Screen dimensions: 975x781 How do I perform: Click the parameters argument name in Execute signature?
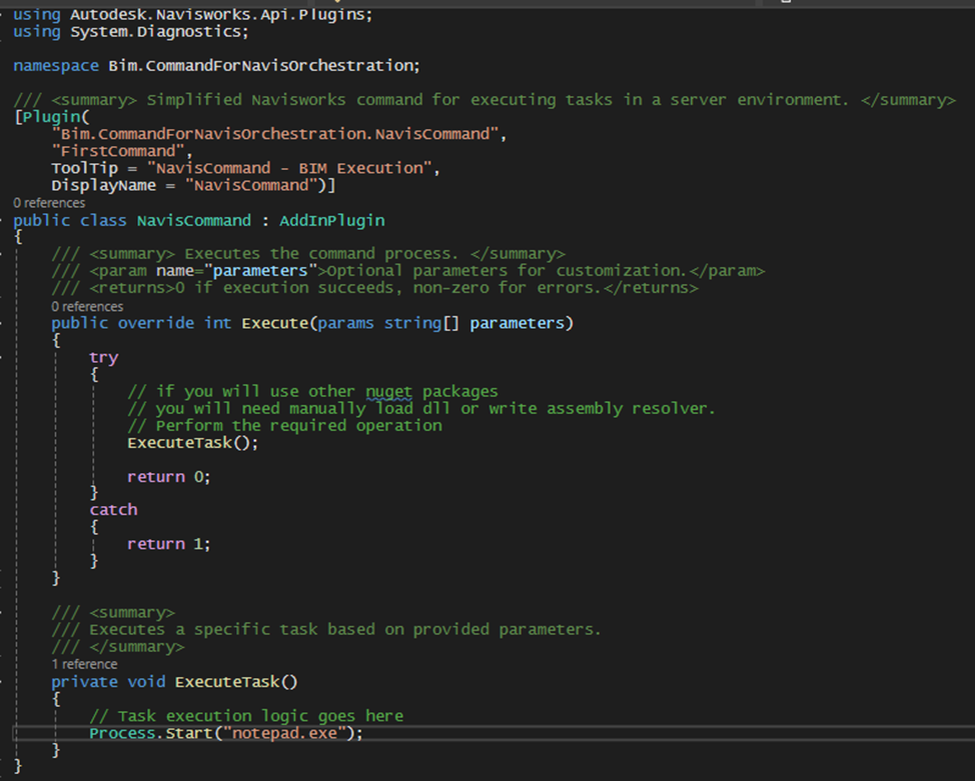pos(517,323)
